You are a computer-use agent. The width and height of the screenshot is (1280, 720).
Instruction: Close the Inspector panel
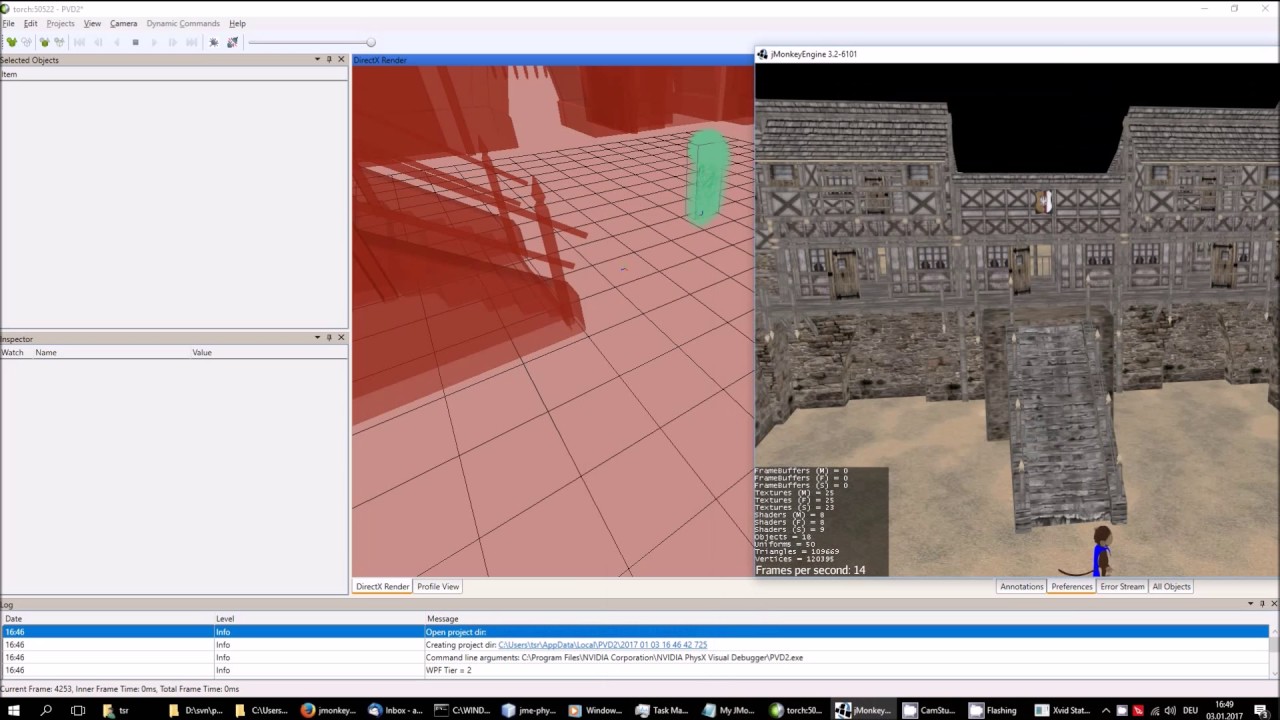[x=341, y=338]
